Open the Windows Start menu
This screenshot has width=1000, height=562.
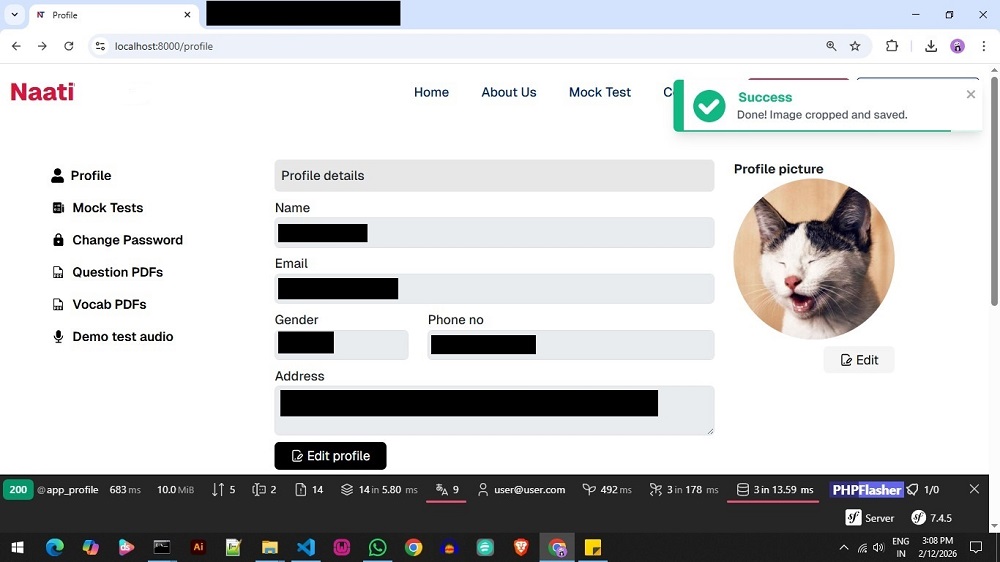click(17, 547)
